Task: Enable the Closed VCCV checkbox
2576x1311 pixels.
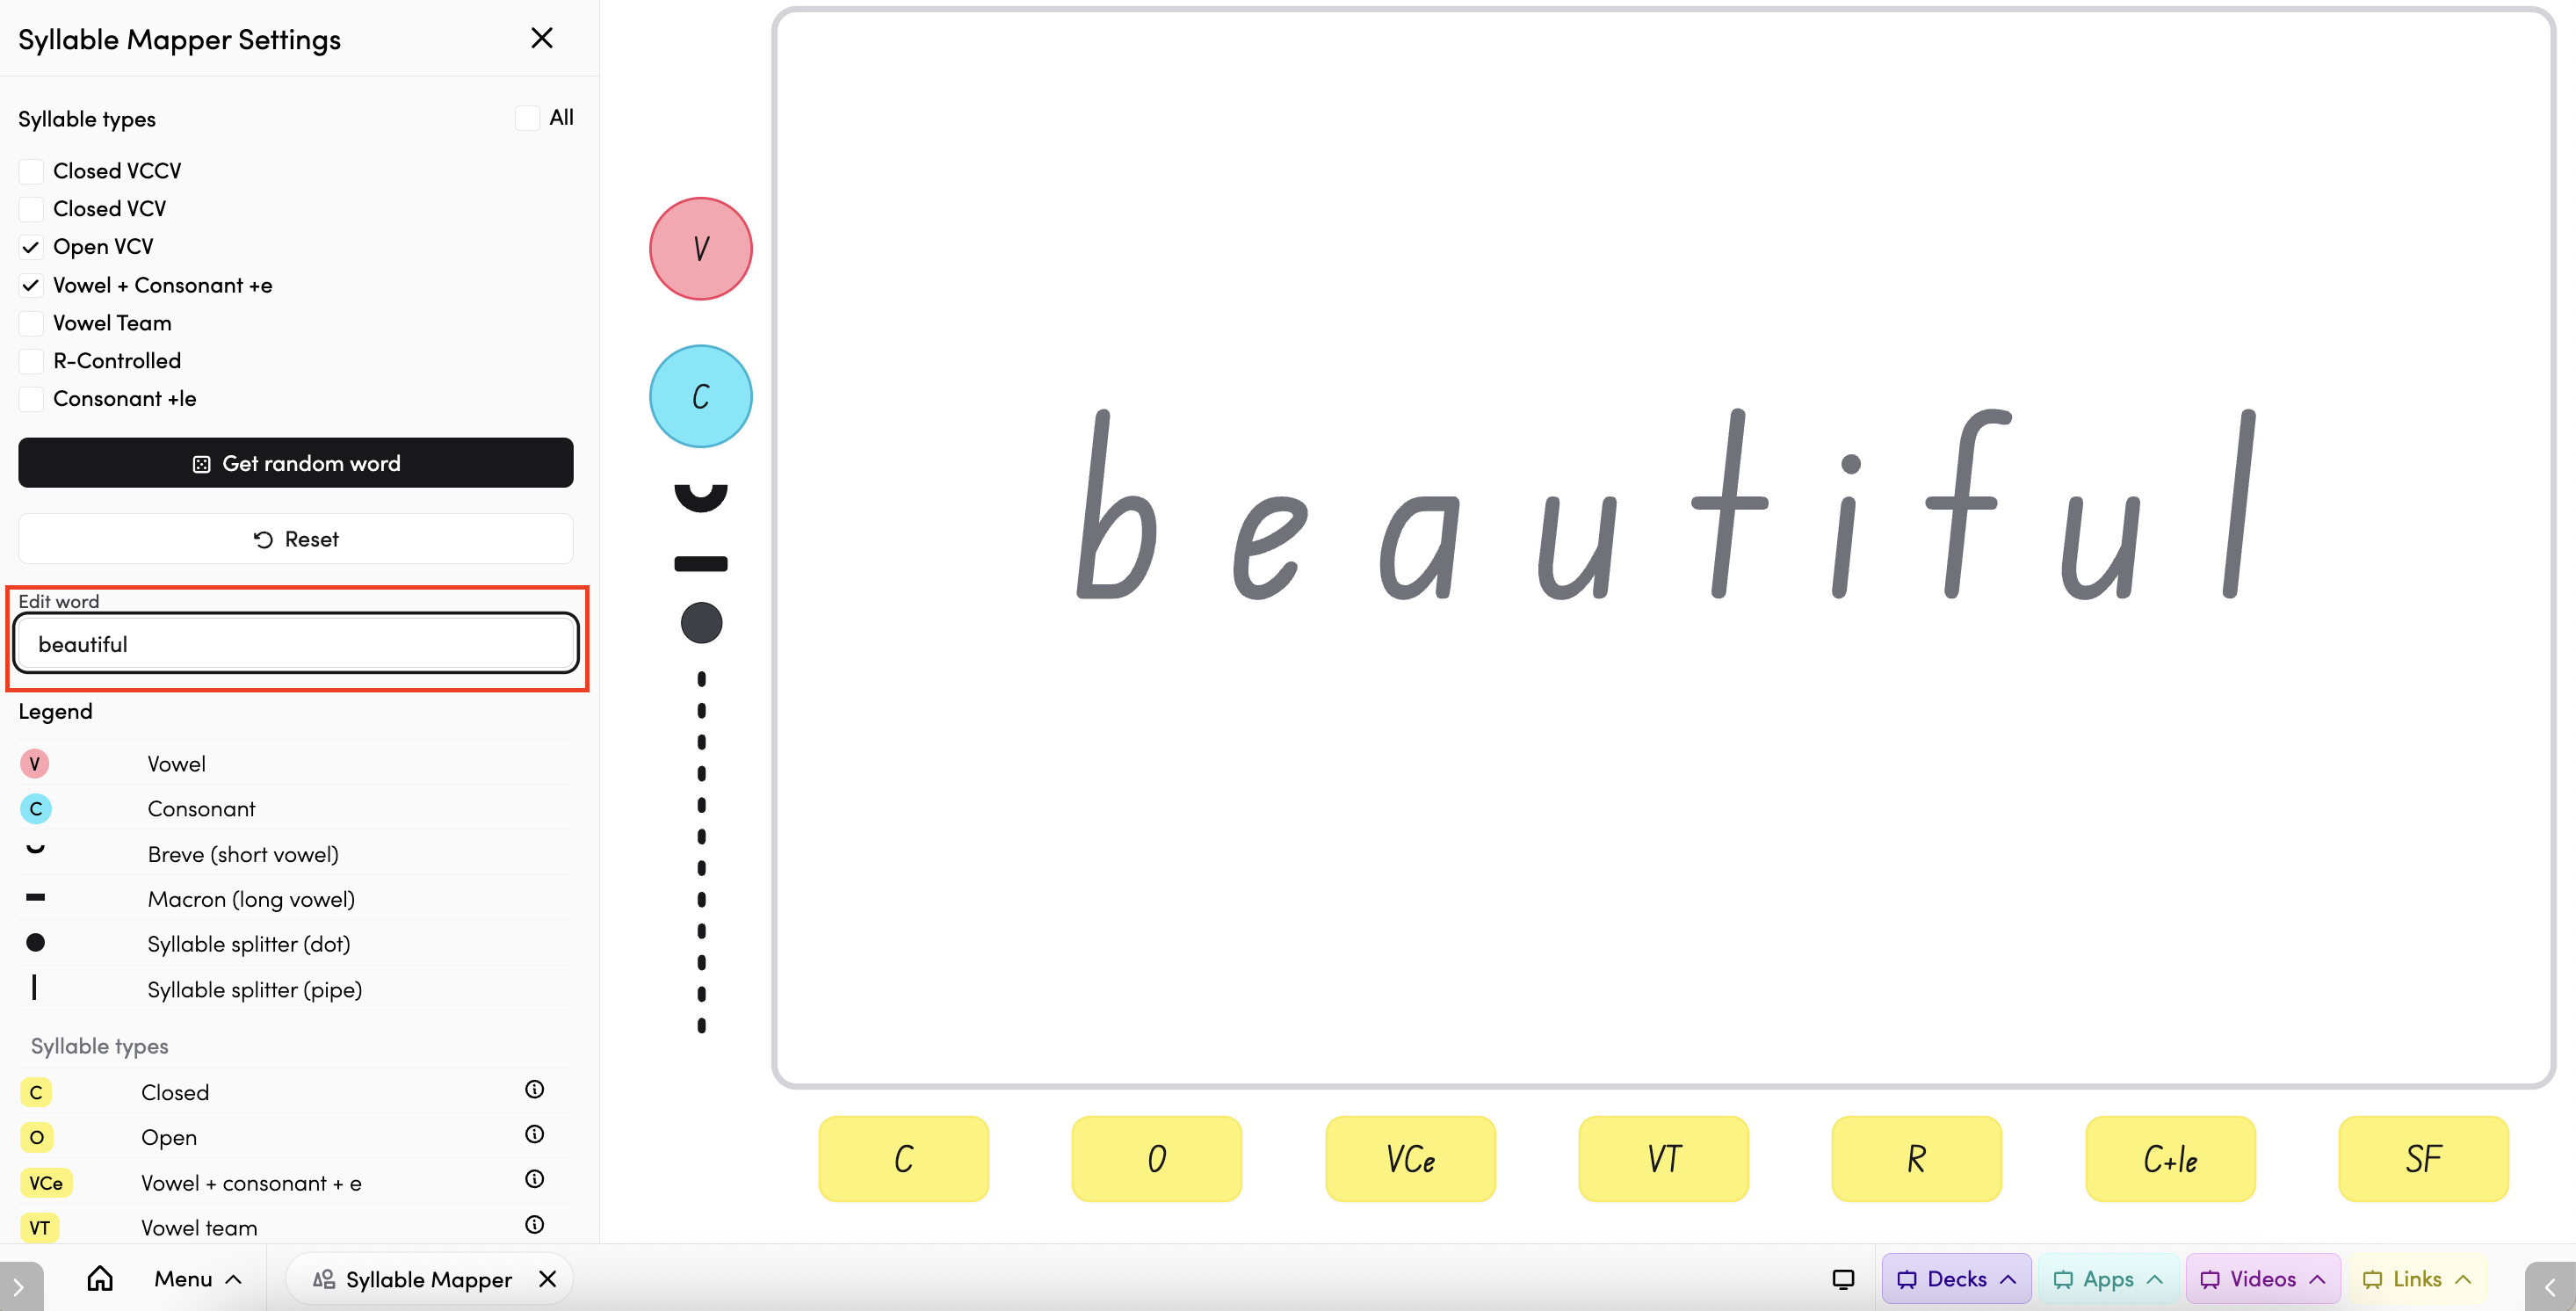Action: point(31,171)
